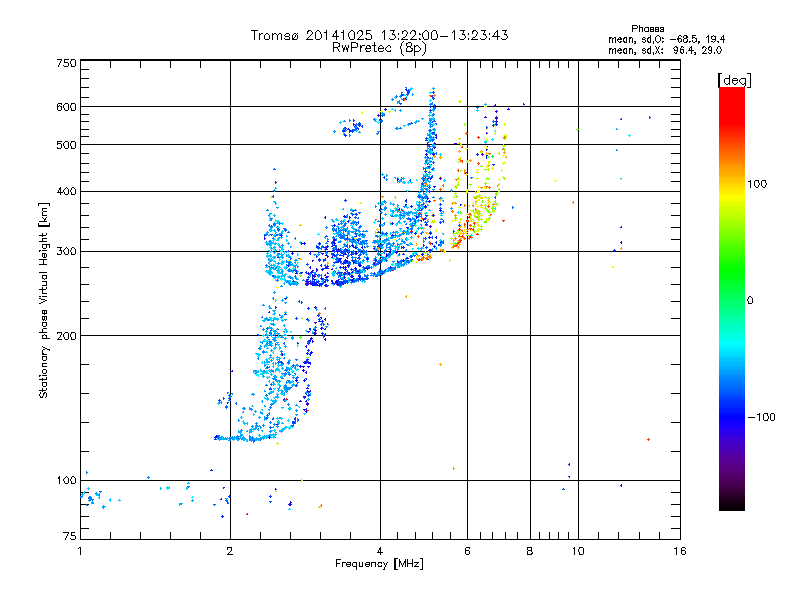Click the colorbar tick label '-100'
This screenshot has height=600, width=800.
click(761, 417)
